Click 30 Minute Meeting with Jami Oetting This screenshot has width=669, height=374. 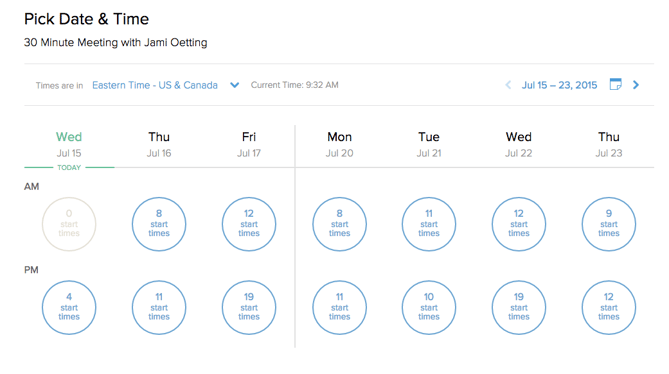click(116, 43)
